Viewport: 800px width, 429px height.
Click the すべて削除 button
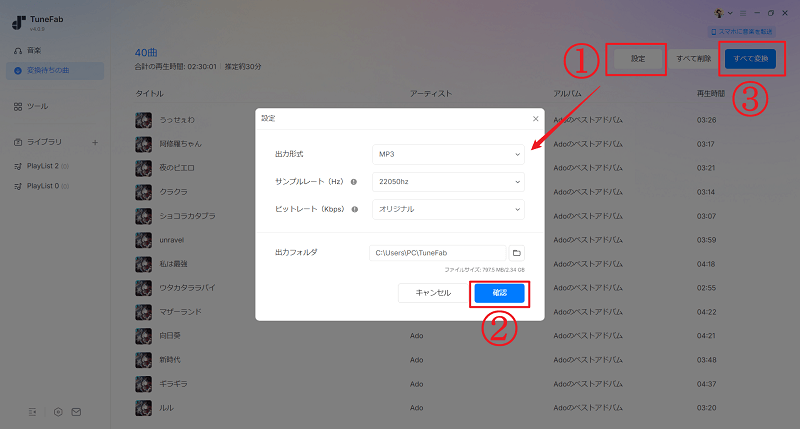click(x=693, y=59)
